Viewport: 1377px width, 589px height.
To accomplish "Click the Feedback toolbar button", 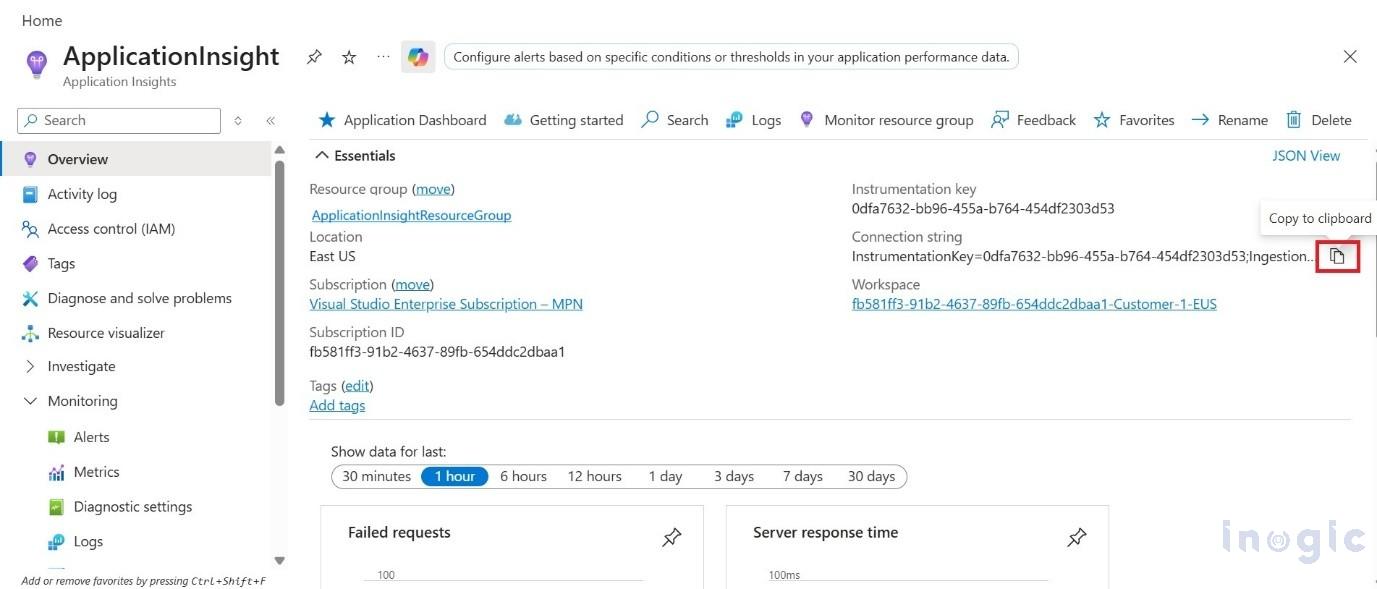I will point(1033,120).
